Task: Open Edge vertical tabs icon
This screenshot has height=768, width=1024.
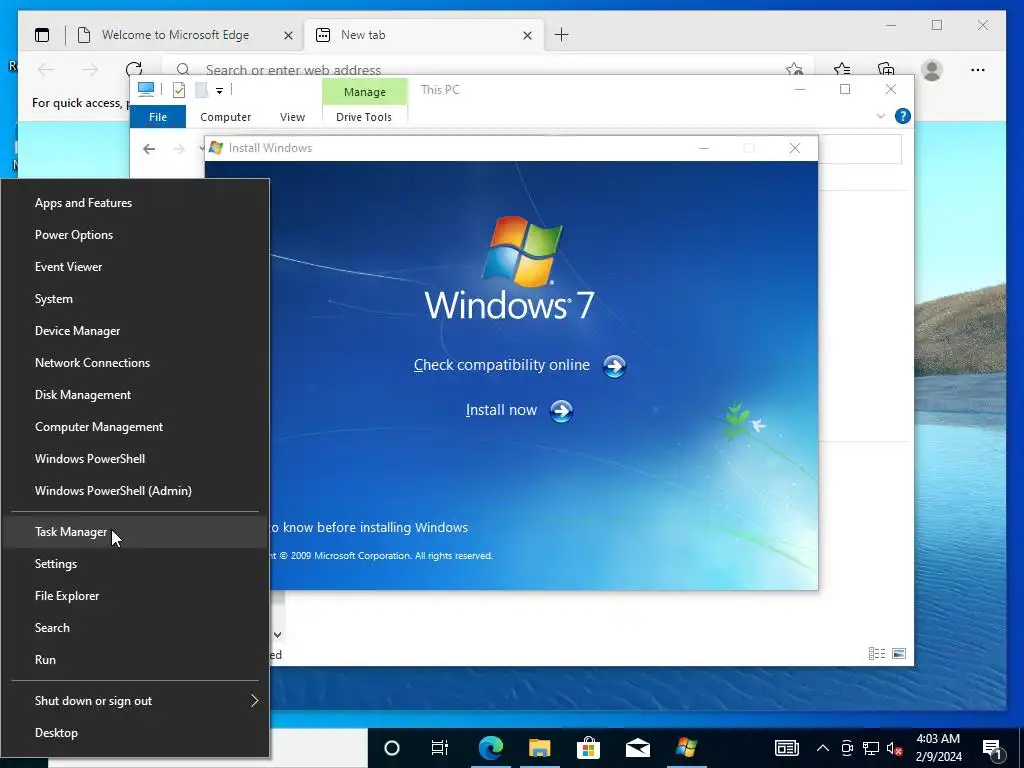Action: (x=42, y=35)
